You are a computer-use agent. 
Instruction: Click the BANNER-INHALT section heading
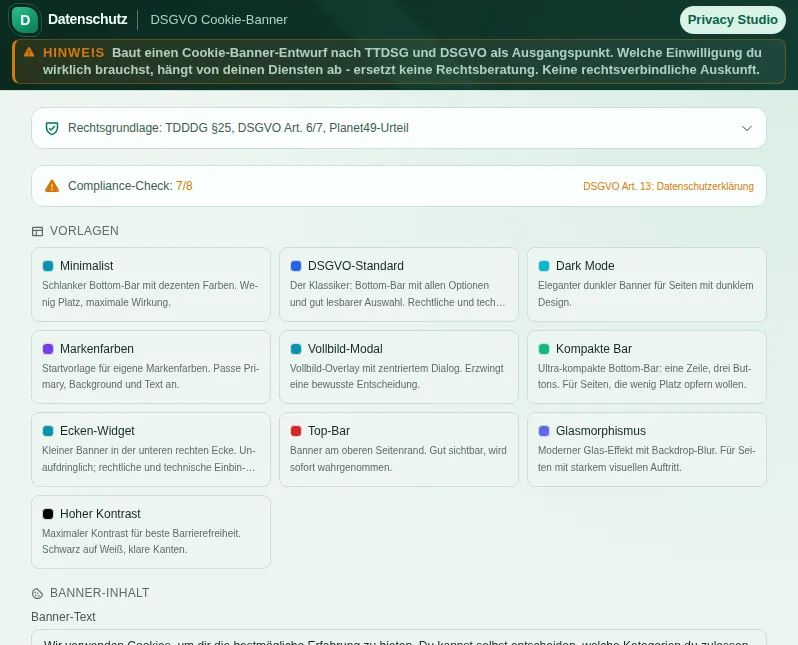coord(99,593)
